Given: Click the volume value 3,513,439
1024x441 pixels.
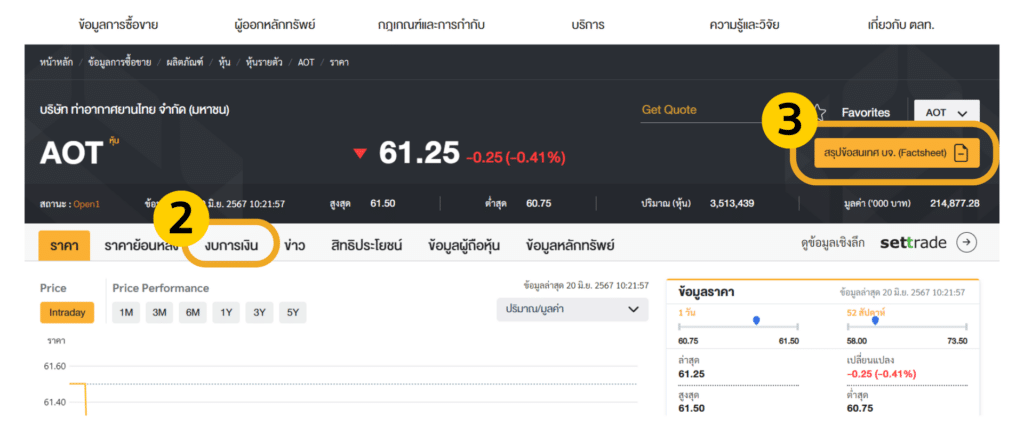Looking at the screenshot, I should point(732,203).
